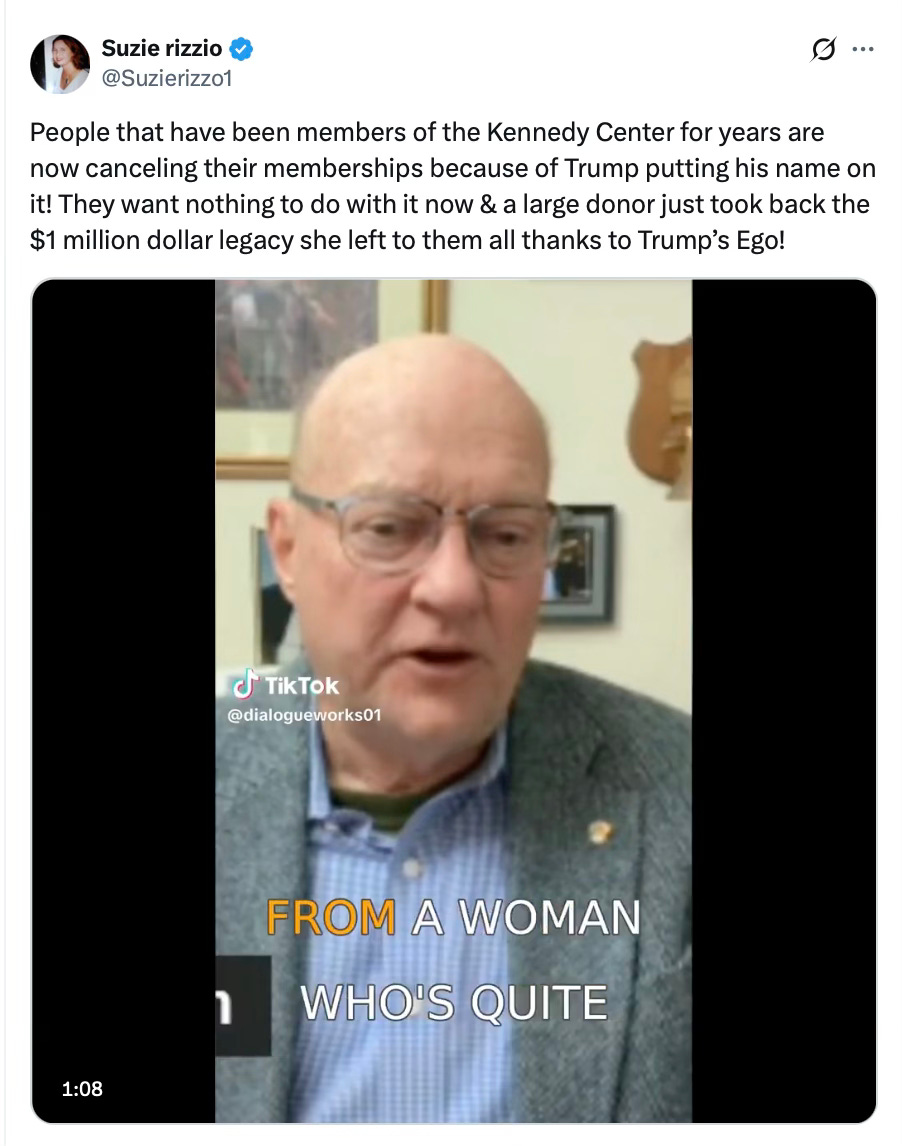Open the @Suzierizzo1 handle link
902x1146 pixels.
pyautogui.click(x=167, y=78)
